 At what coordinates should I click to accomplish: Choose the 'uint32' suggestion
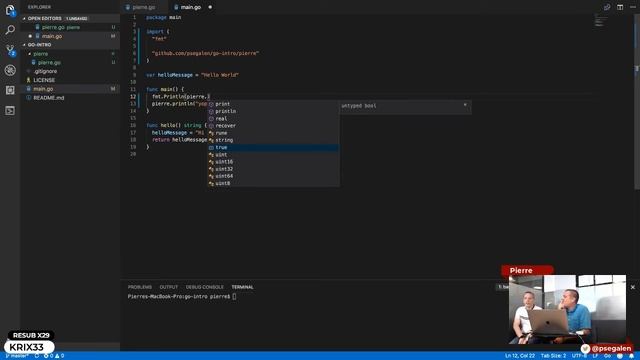tap(273, 169)
